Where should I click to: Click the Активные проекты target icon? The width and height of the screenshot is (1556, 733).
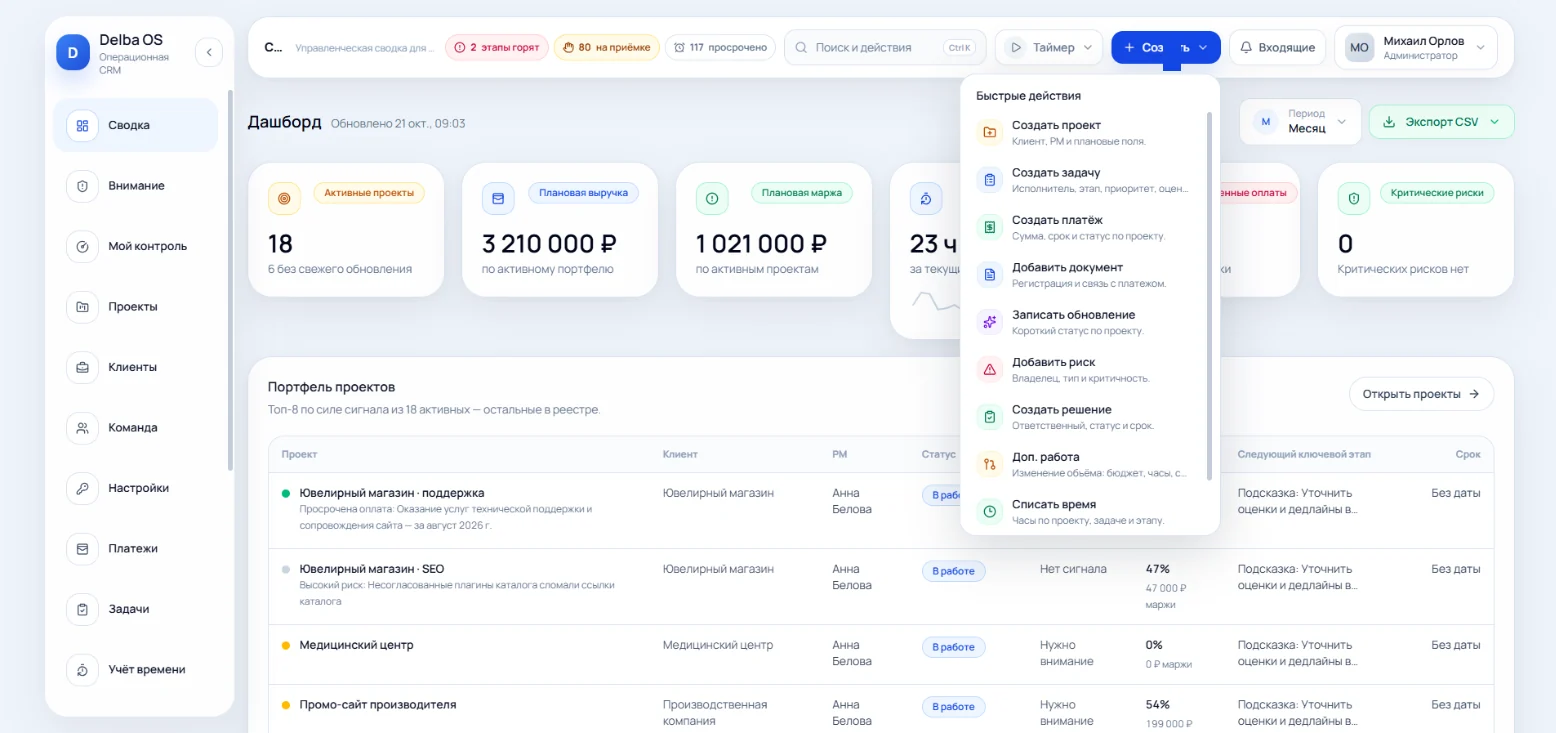[x=284, y=199]
